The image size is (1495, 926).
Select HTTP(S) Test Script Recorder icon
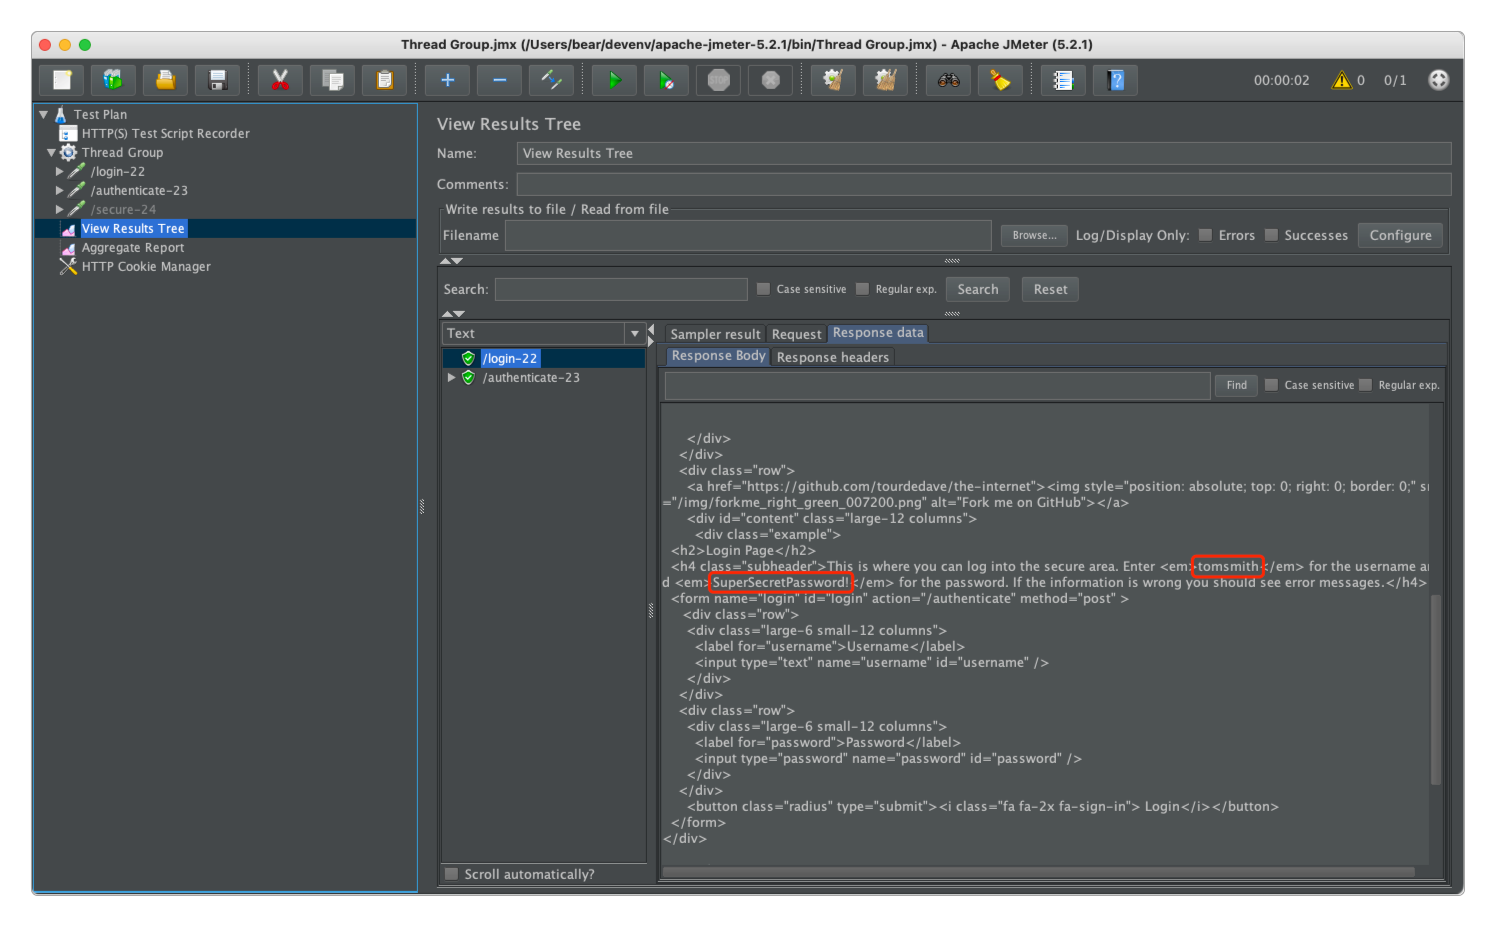coord(67,133)
